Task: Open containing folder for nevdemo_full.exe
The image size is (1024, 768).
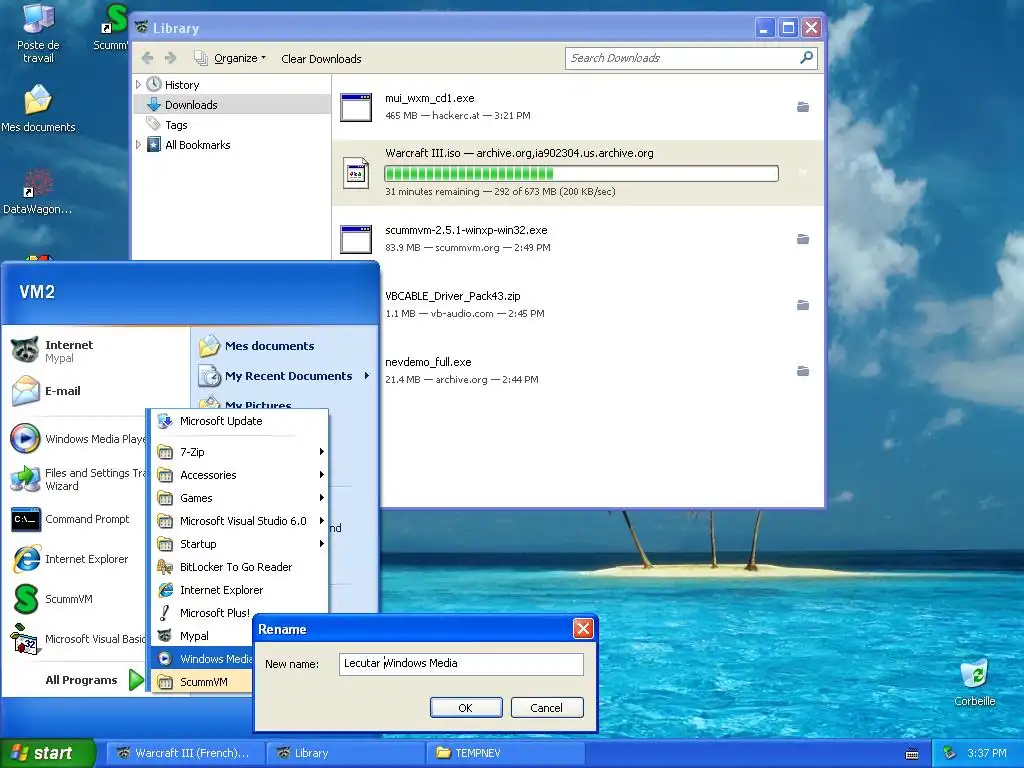Action: (803, 371)
